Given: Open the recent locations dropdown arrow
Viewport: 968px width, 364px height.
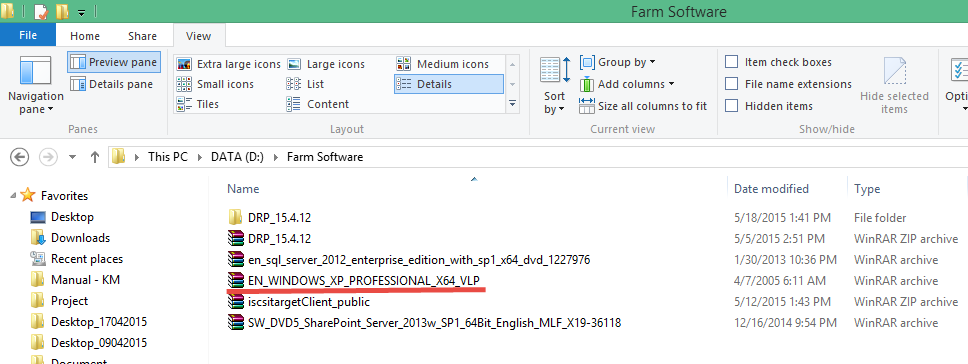Looking at the screenshot, I should pyautogui.click(x=72, y=157).
